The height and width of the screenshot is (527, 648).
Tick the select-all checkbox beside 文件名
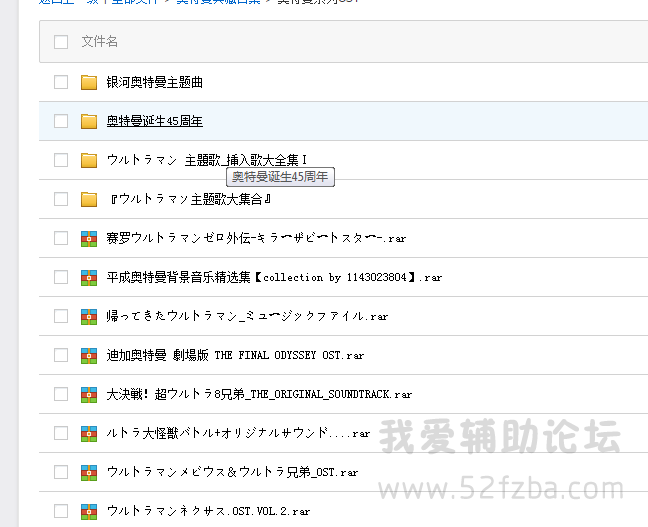coord(61,42)
